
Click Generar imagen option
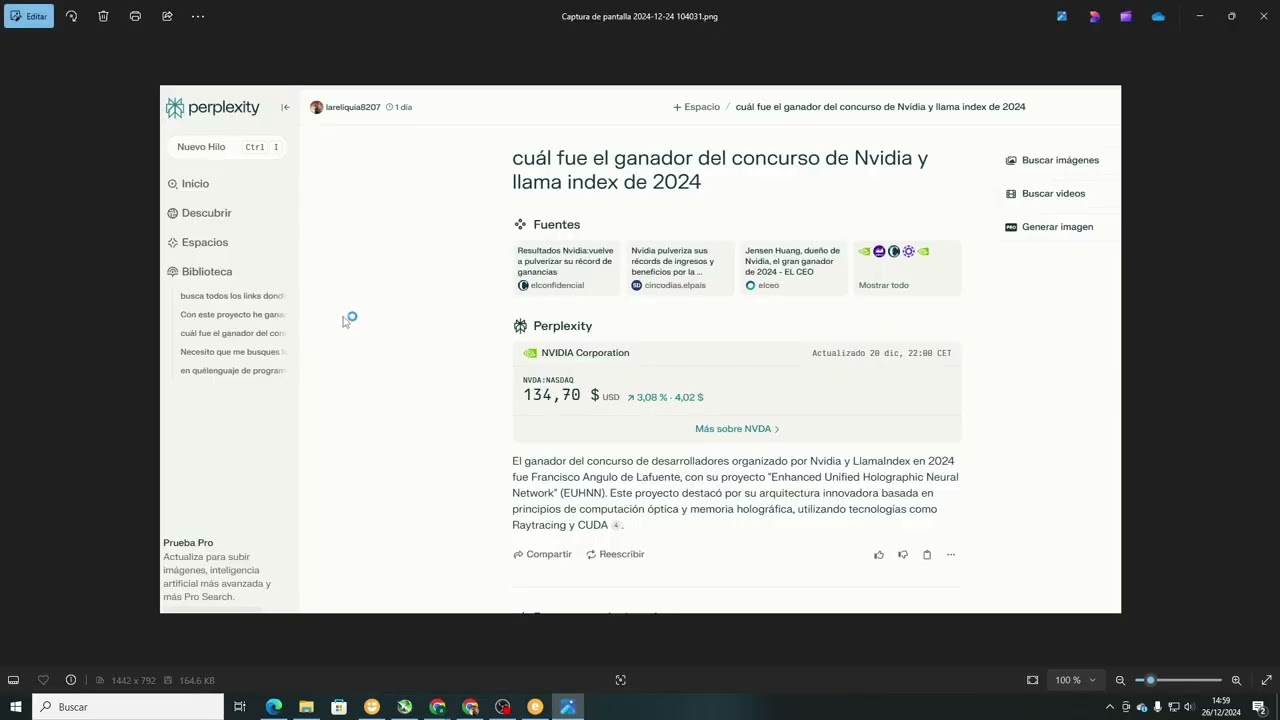[x=1049, y=227]
